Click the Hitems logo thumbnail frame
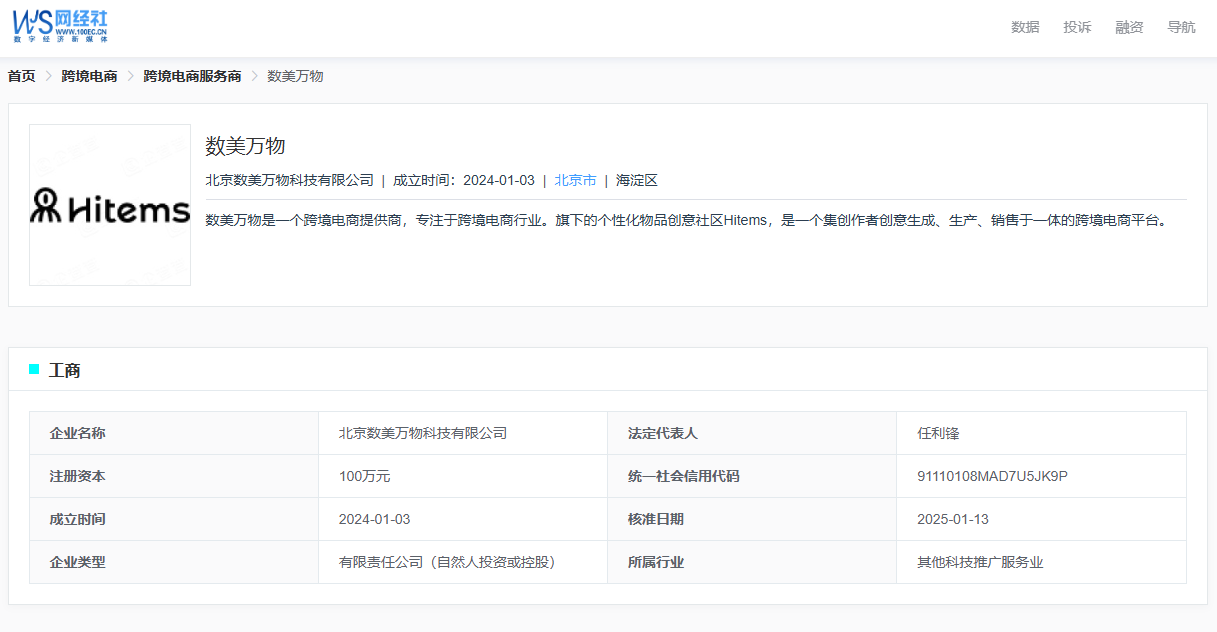This screenshot has height=632, width=1217. pyautogui.click(x=110, y=205)
